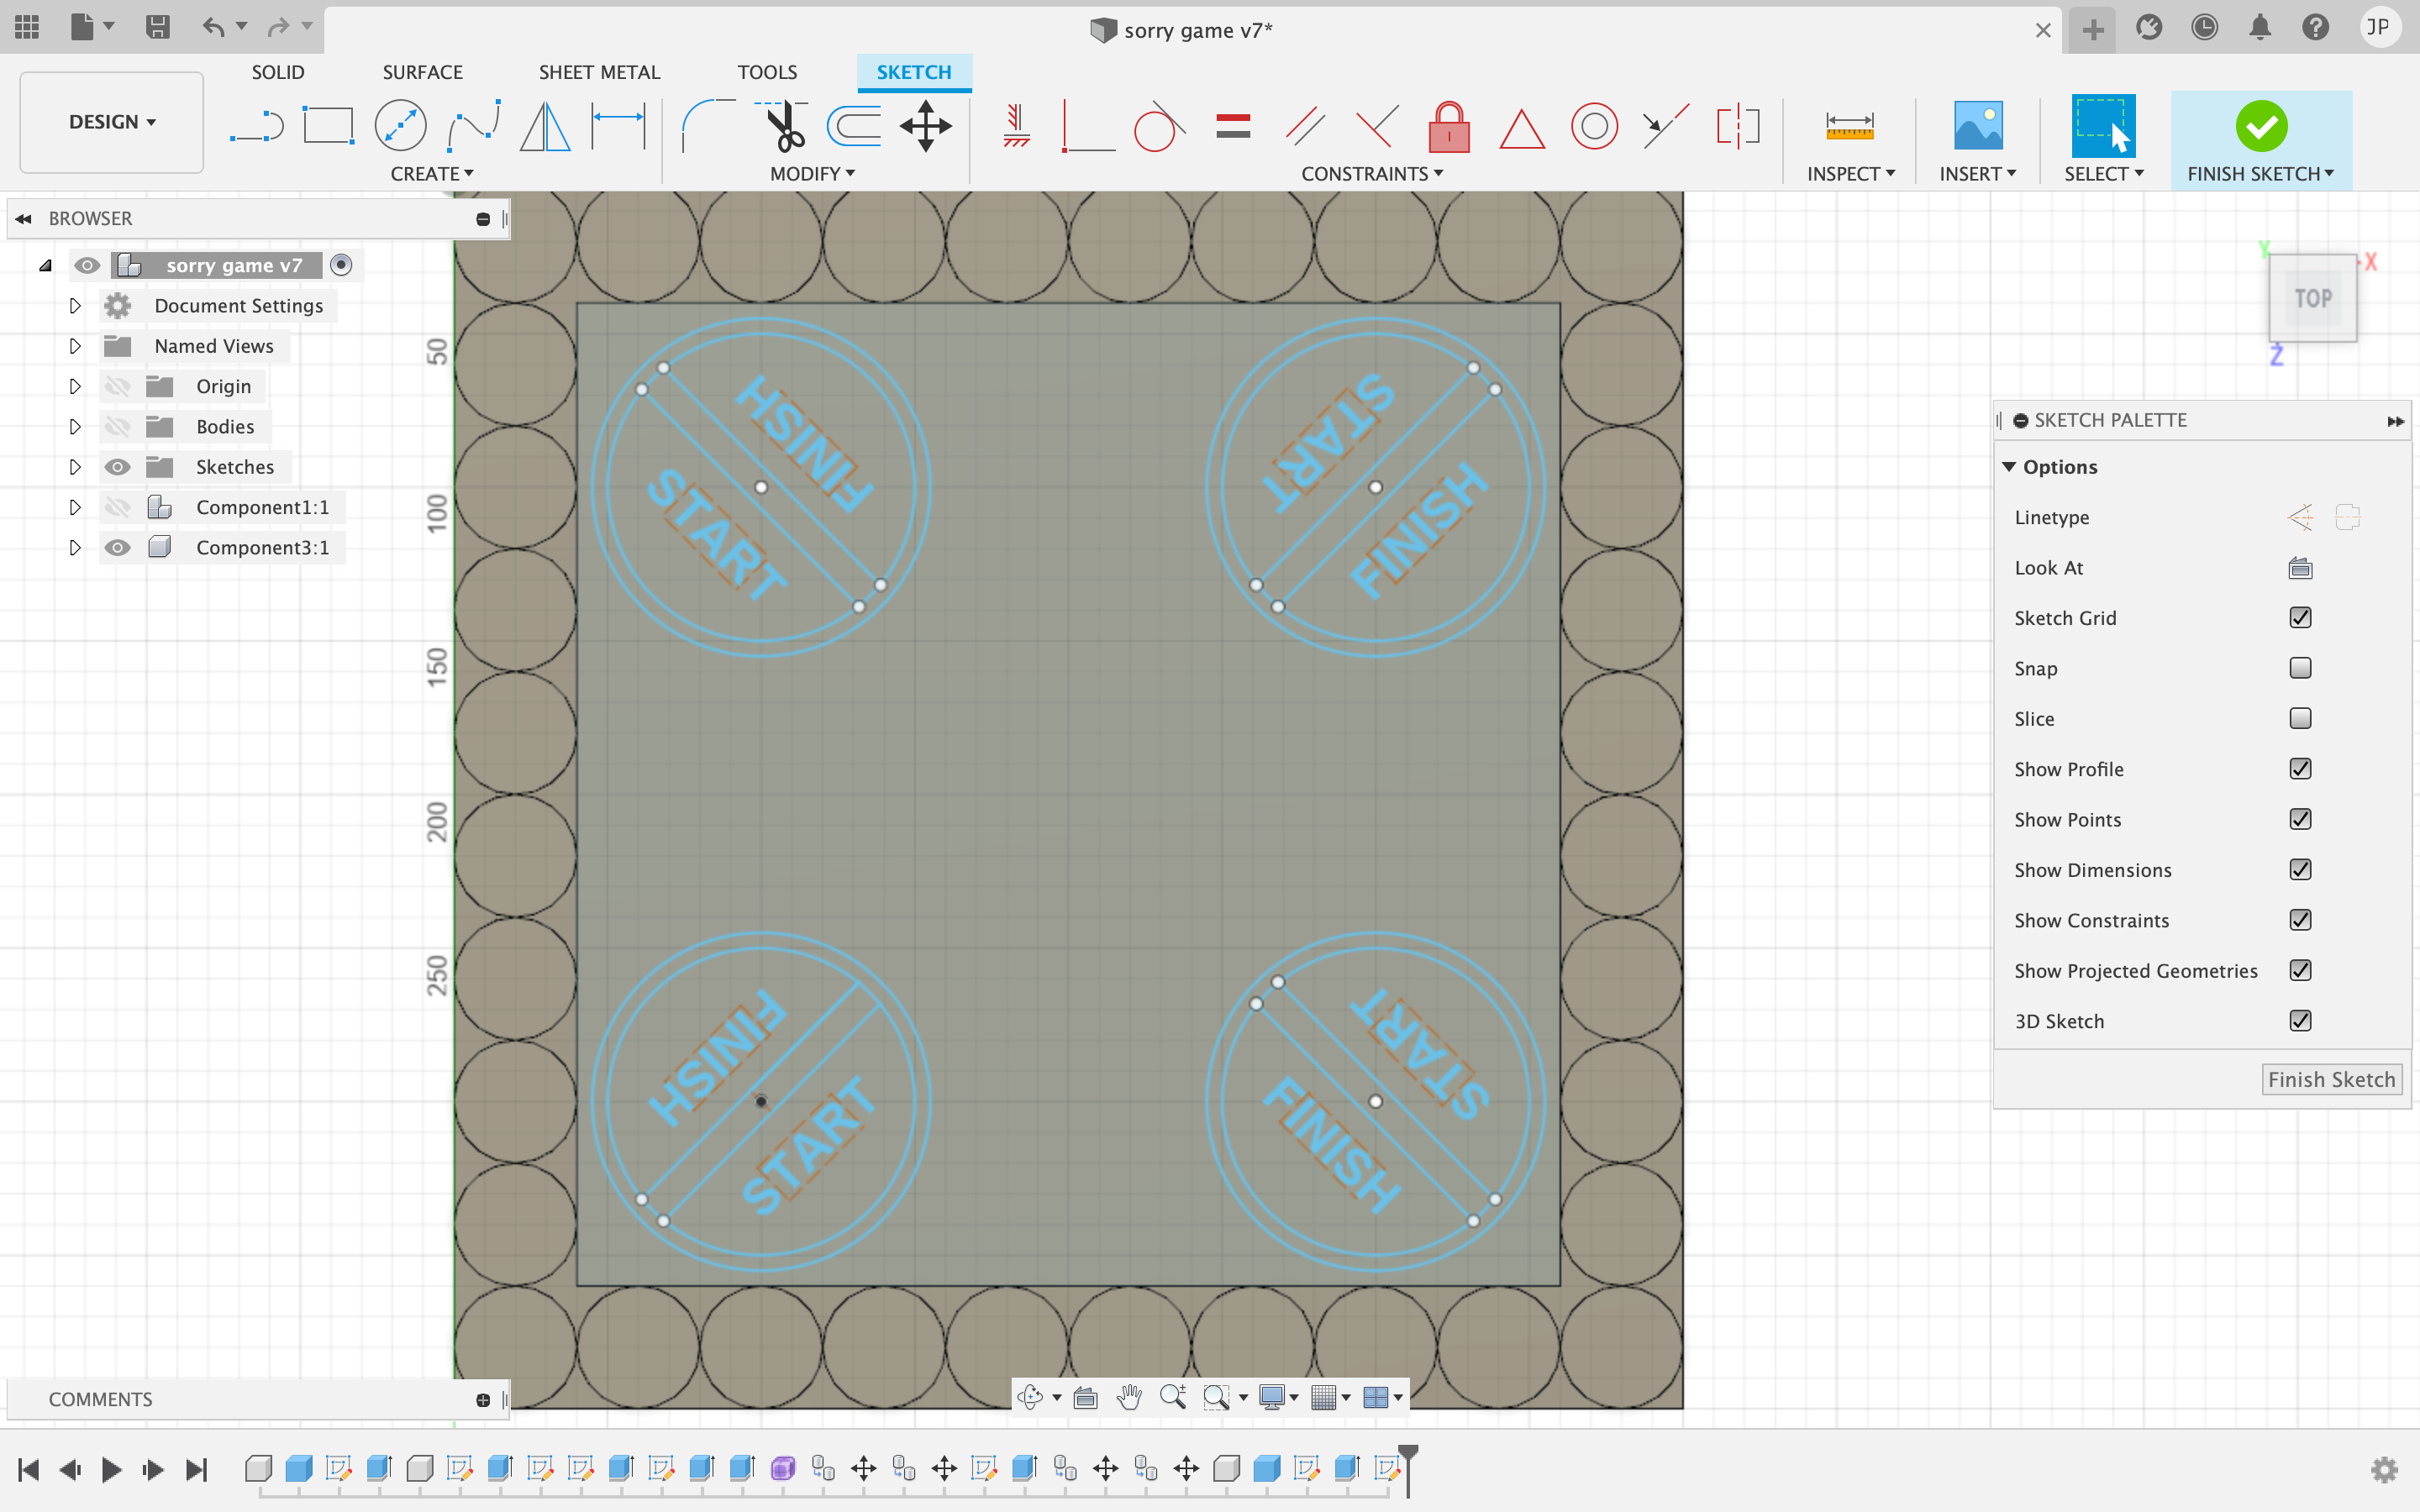
Task: Select the Trim scissors tool
Action: pos(782,127)
